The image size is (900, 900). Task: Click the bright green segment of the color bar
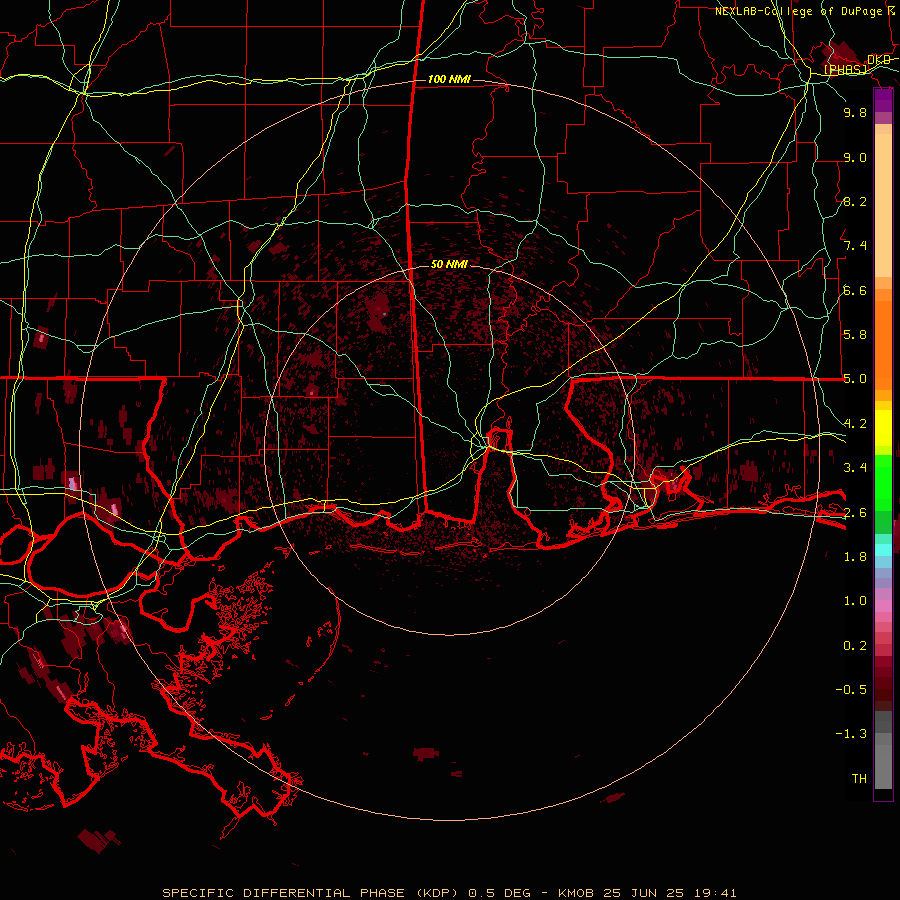(x=883, y=482)
